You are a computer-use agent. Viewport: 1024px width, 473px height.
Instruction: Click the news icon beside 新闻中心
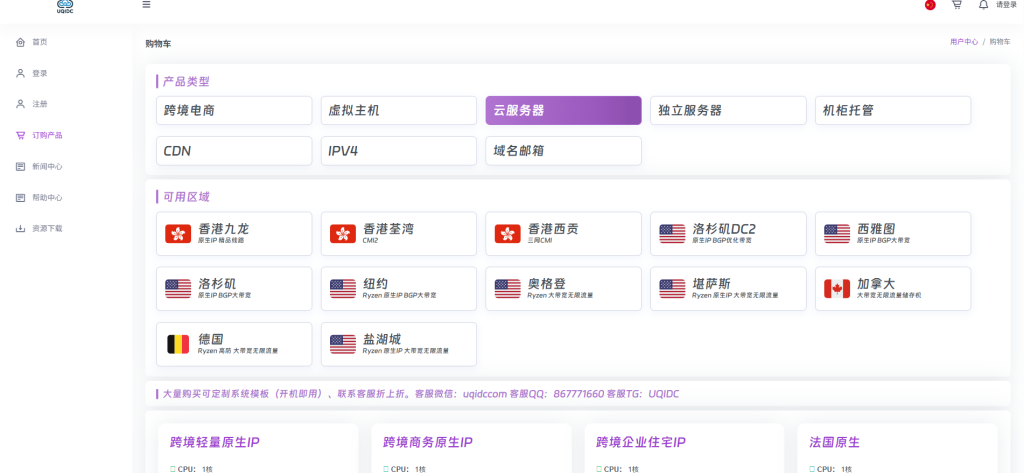[20, 167]
